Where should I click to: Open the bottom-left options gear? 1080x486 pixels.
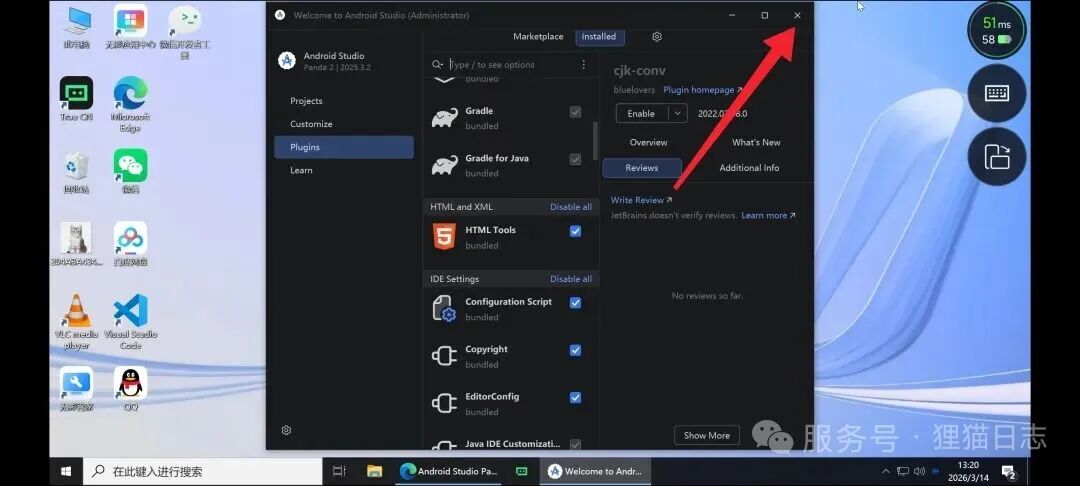click(287, 430)
